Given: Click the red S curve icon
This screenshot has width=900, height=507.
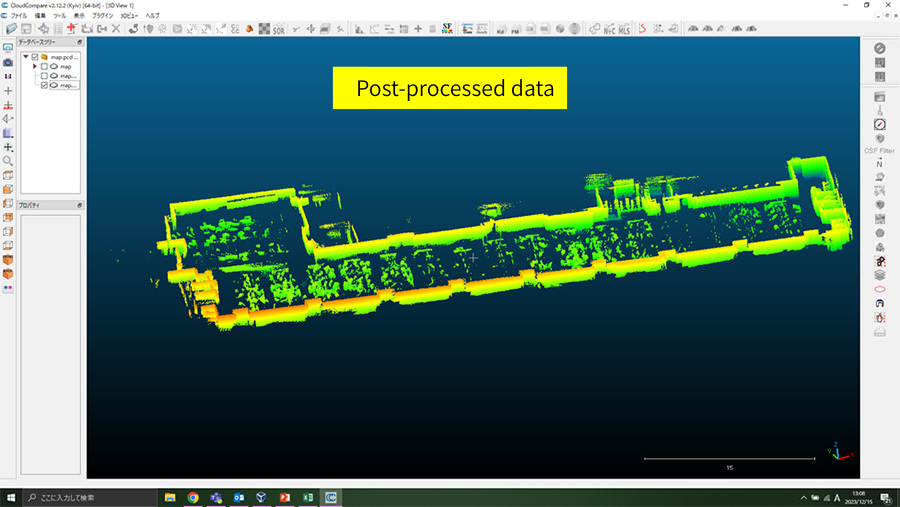Looking at the screenshot, I should click(x=642, y=29).
